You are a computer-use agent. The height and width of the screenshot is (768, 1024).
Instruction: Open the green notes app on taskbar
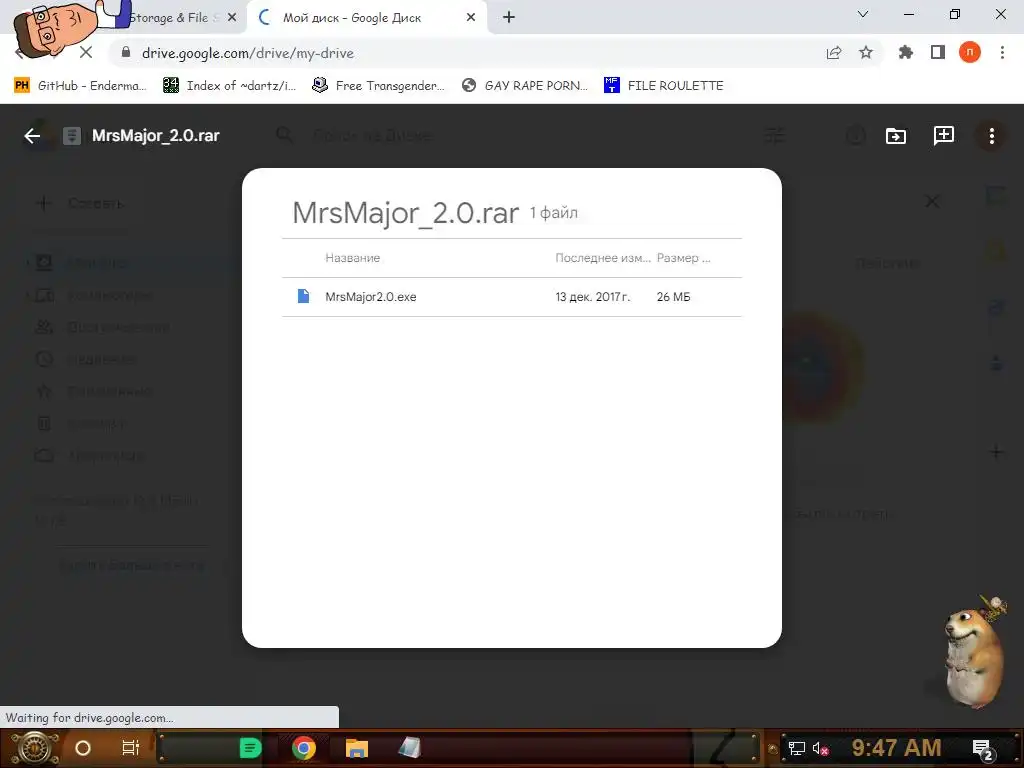[250, 748]
